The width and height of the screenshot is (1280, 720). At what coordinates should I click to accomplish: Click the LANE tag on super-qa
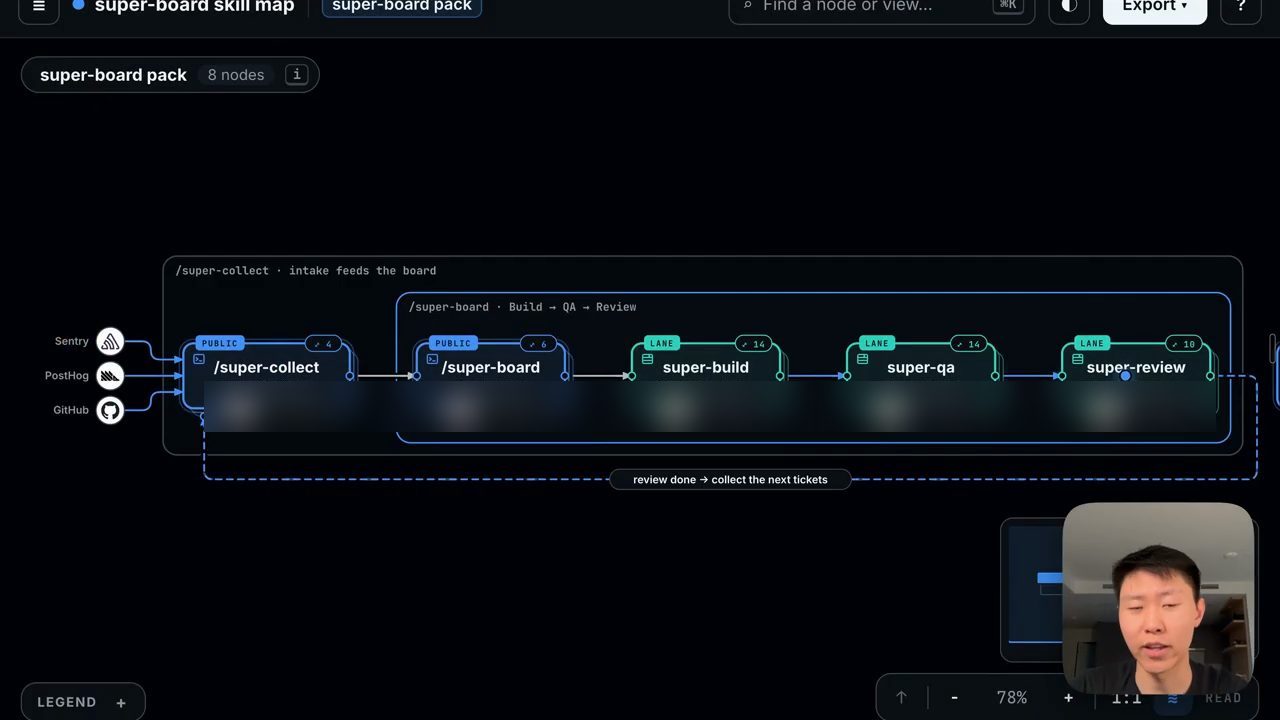pyautogui.click(x=877, y=343)
